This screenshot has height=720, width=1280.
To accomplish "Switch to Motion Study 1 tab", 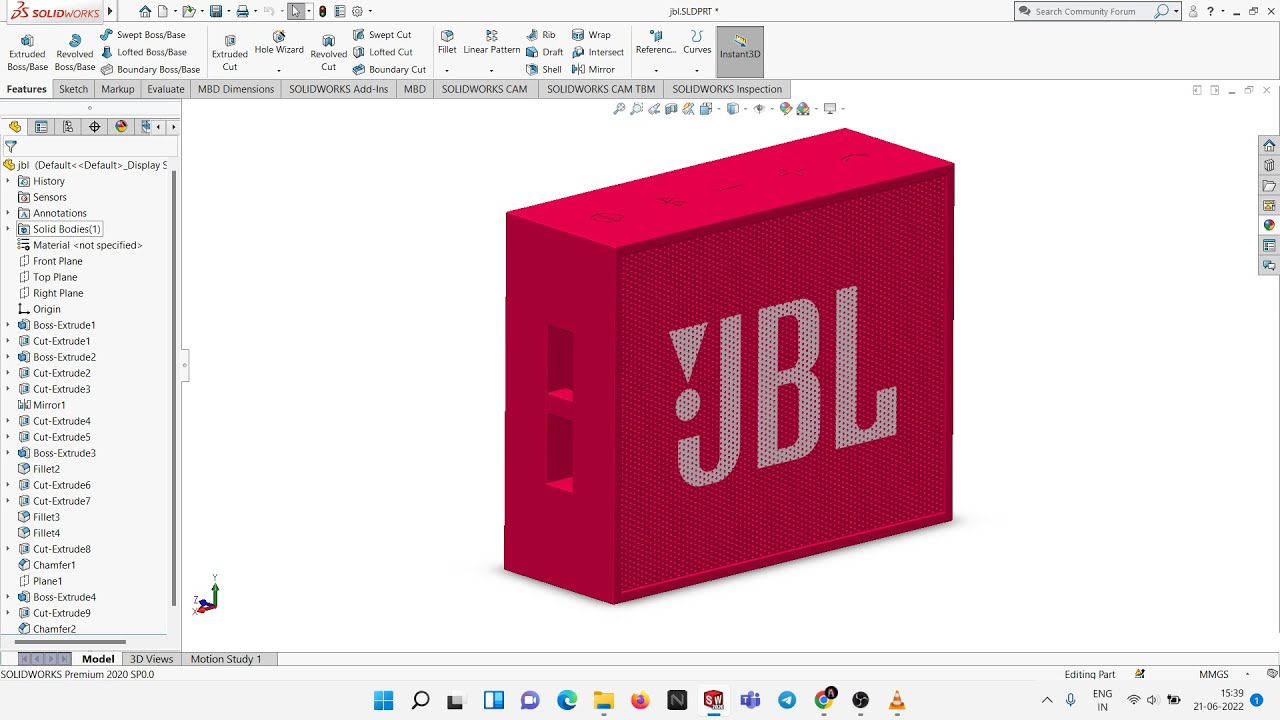I will (226, 659).
